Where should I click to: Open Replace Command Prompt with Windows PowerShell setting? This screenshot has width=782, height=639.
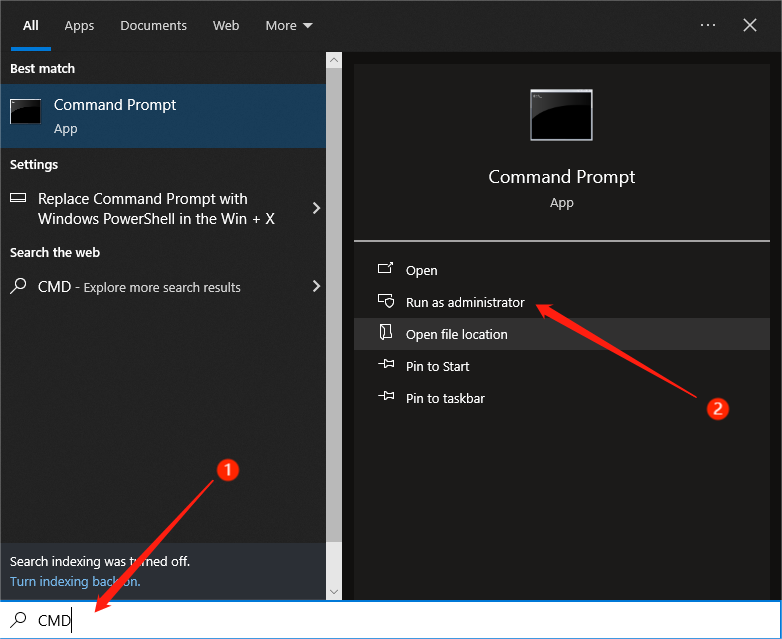[163, 209]
